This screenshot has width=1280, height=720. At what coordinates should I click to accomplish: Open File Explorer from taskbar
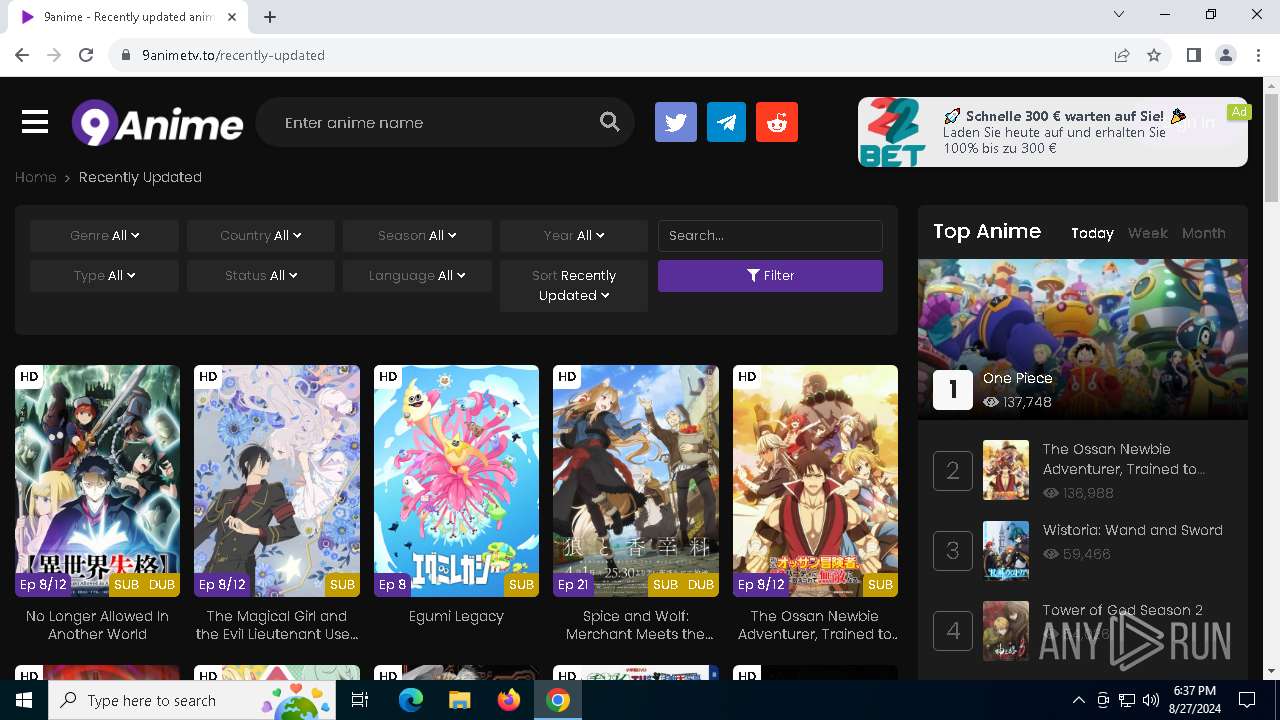point(459,700)
